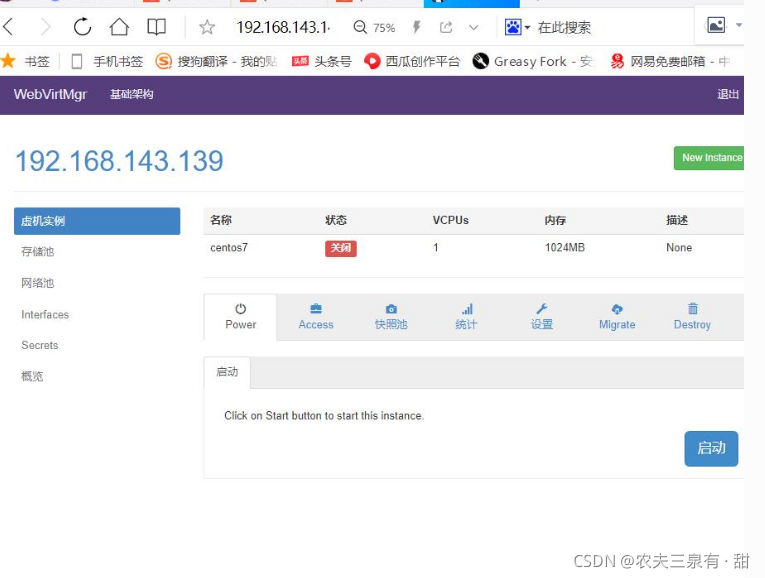Click the None description cell
The image size is (765, 578).
(x=679, y=248)
